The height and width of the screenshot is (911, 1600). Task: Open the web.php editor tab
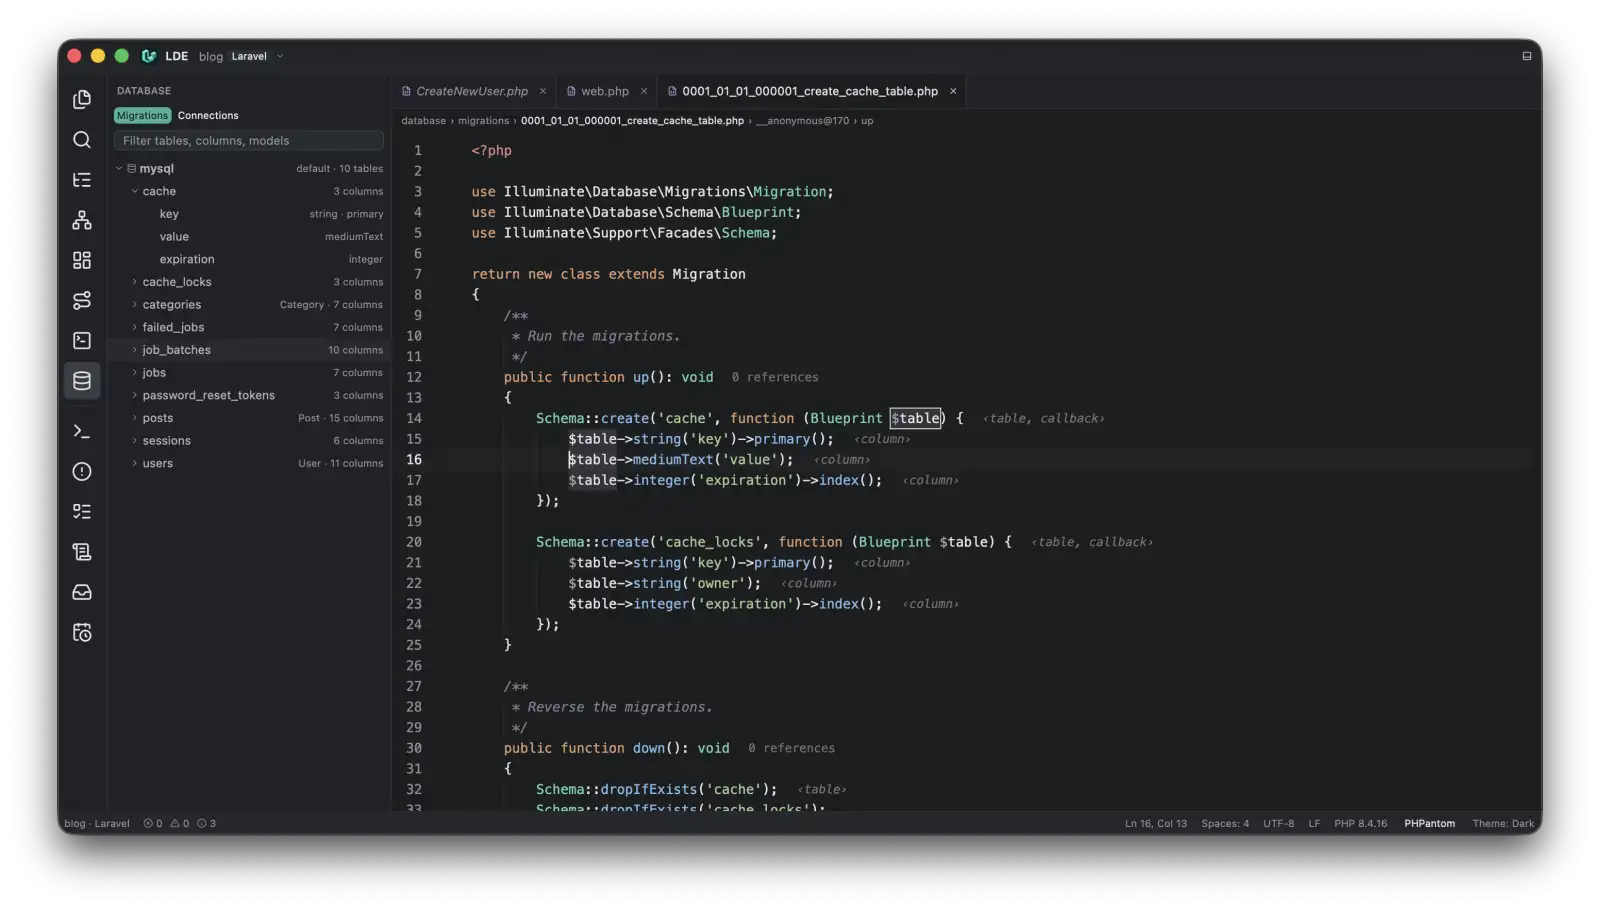click(x=605, y=91)
